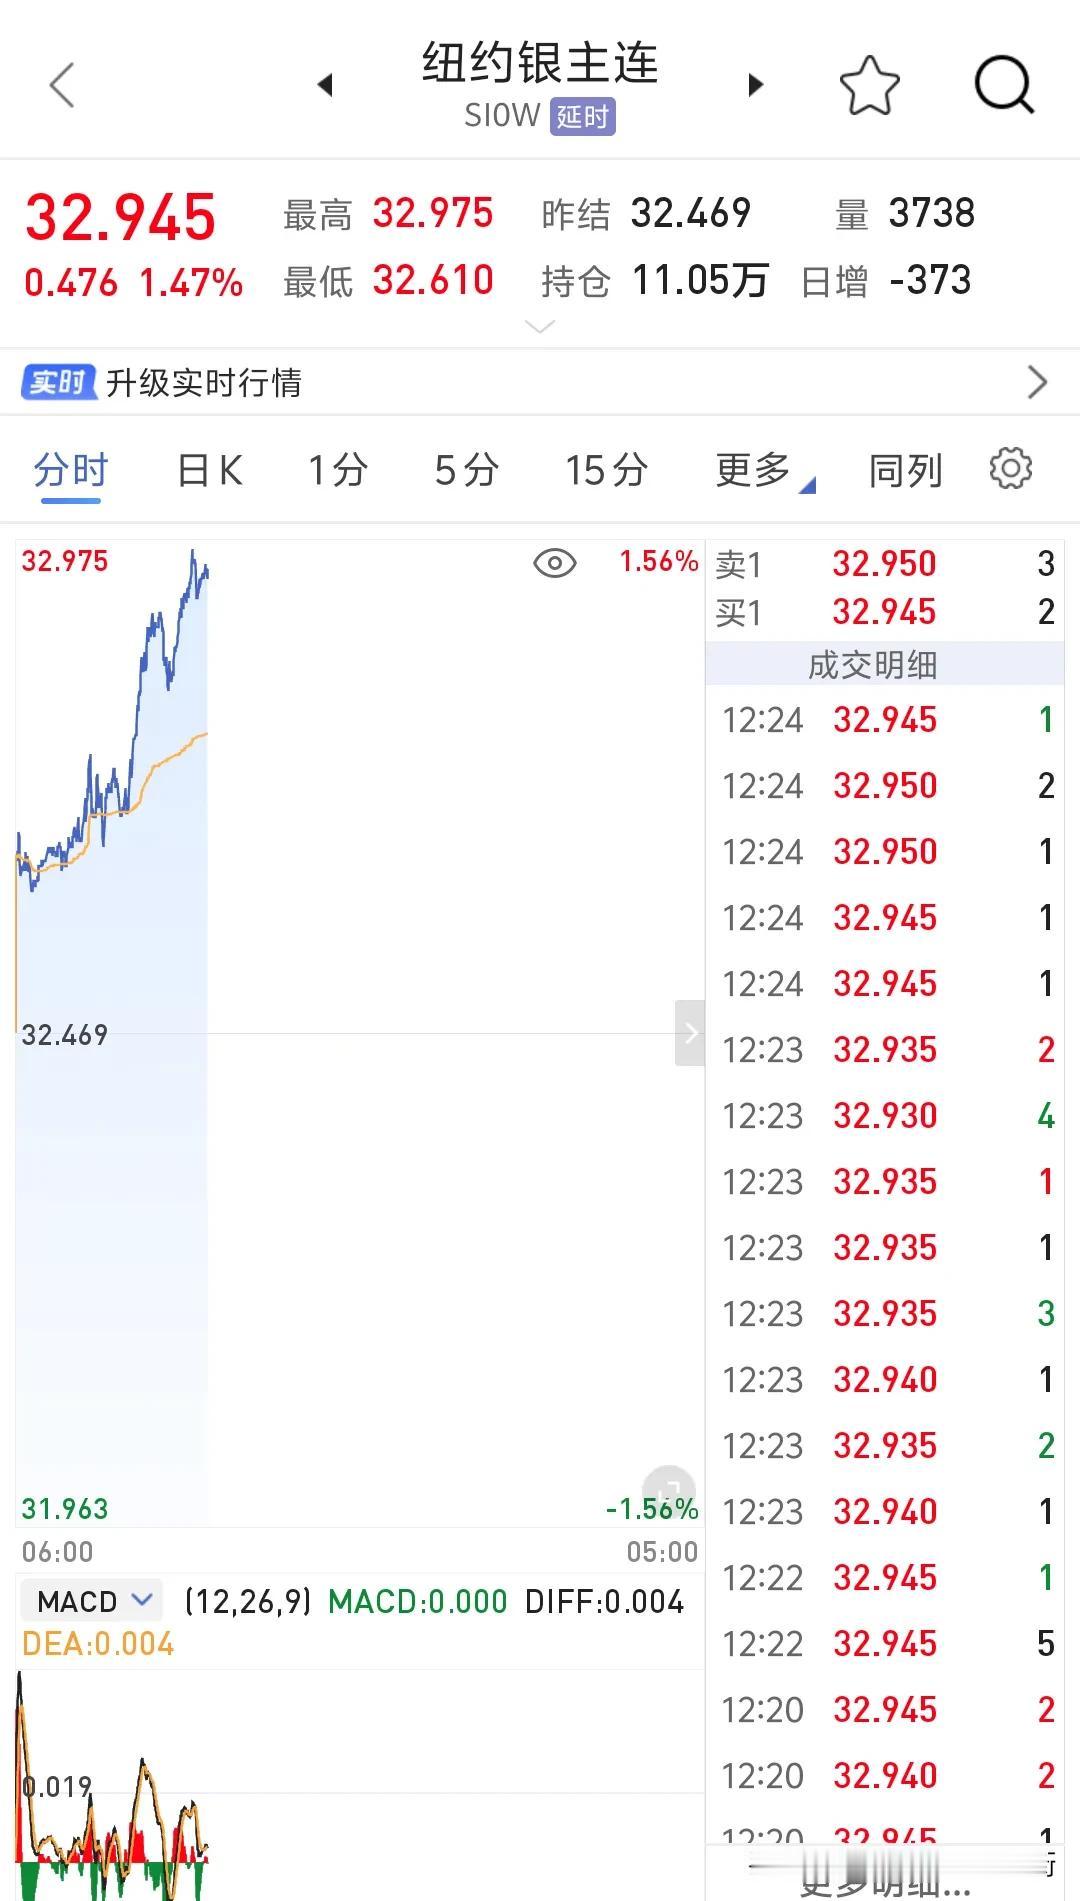Image resolution: width=1080 pixels, height=1901 pixels.
Task: Expand quote details chevron below prices
Action: pos(540,327)
